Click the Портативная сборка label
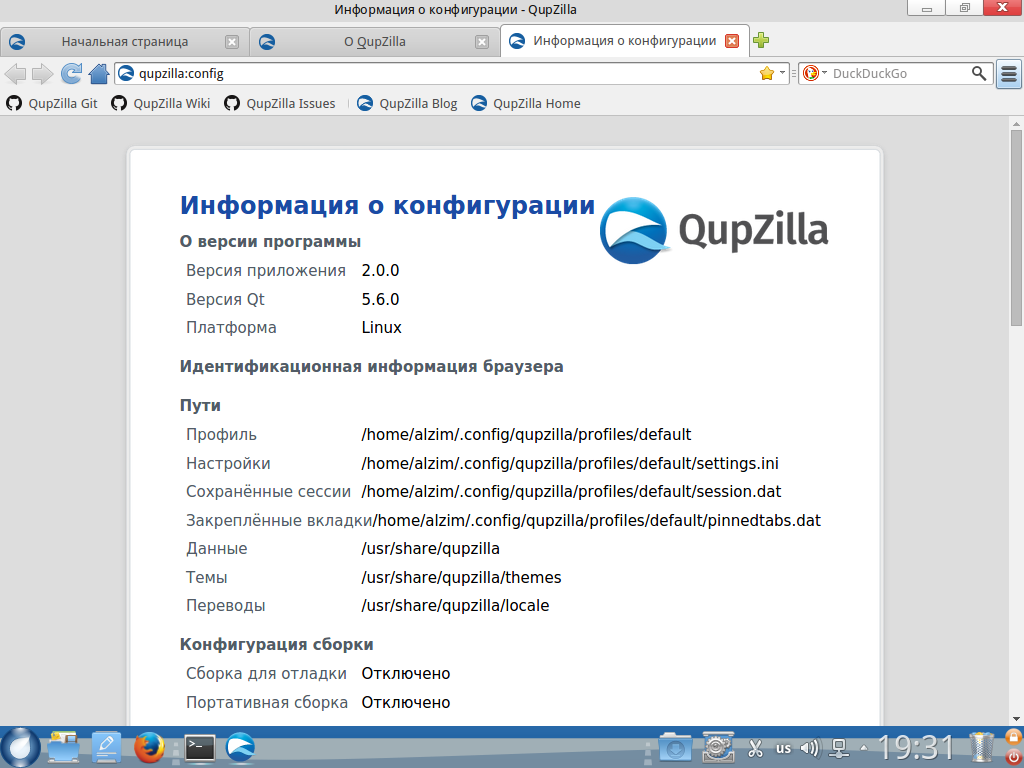 click(267, 702)
